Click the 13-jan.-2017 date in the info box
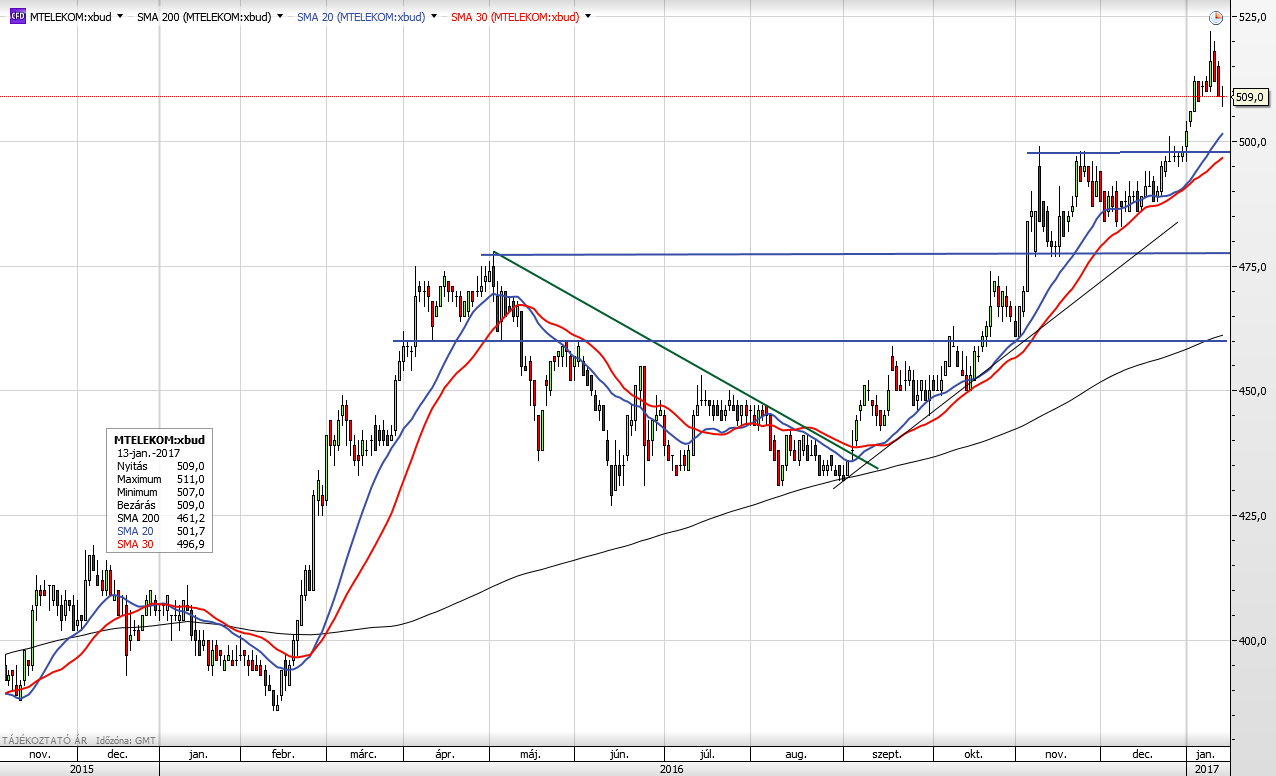Viewport: 1276px width, 776px height. tap(148, 453)
